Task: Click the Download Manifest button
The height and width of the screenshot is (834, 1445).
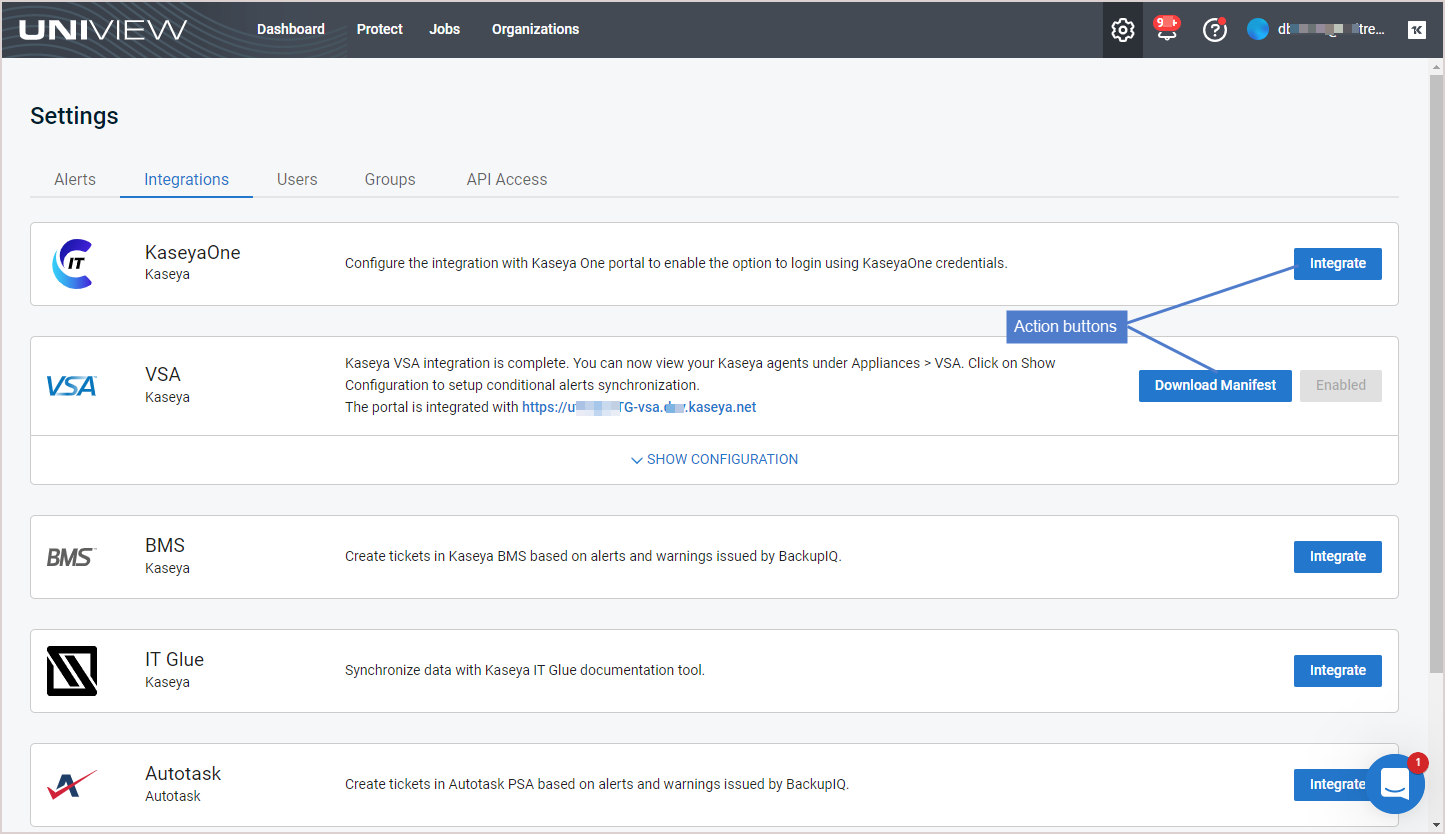Action: tap(1215, 386)
